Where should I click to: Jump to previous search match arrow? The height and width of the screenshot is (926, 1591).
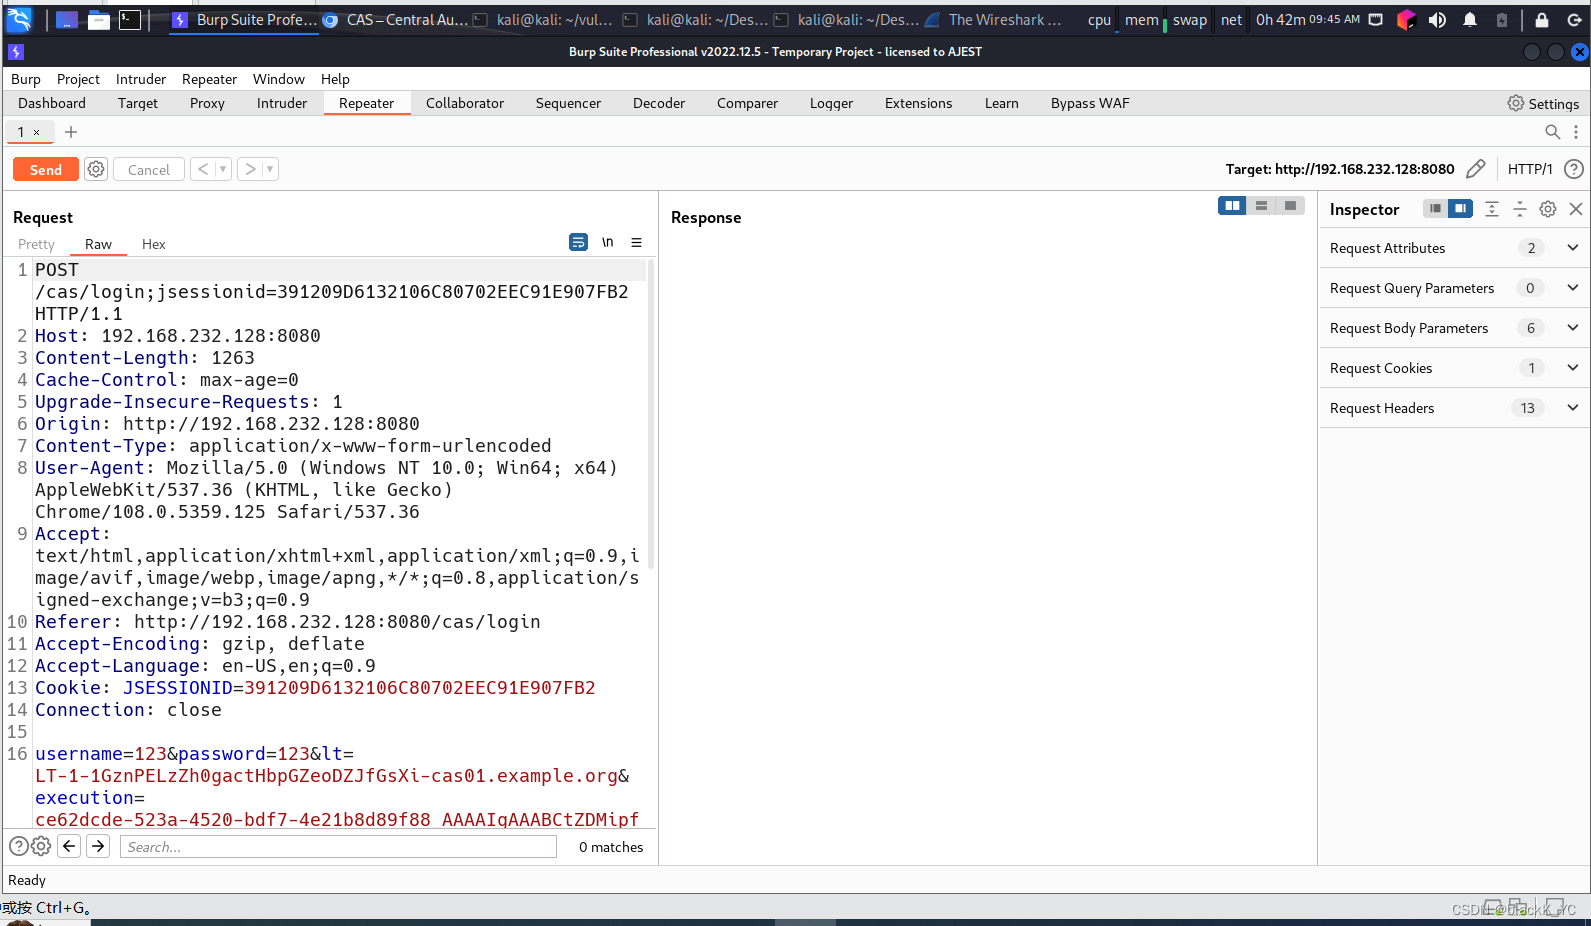[69, 846]
